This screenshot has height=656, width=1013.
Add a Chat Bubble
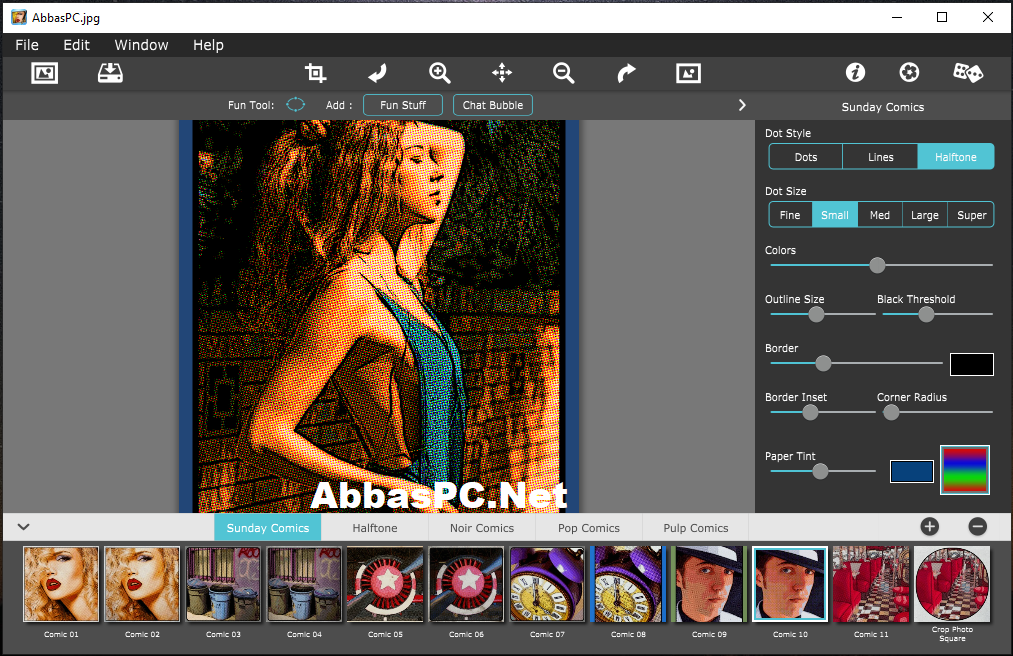coord(493,105)
